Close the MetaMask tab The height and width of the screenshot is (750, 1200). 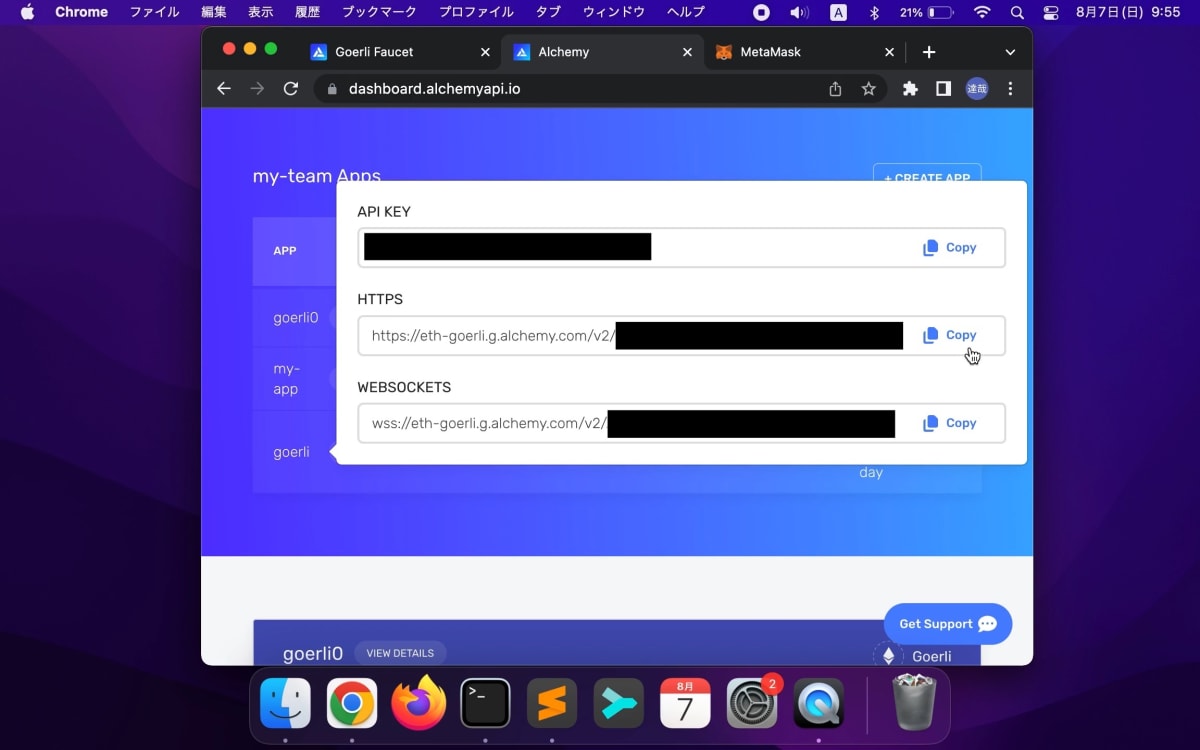[x=889, y=52]
